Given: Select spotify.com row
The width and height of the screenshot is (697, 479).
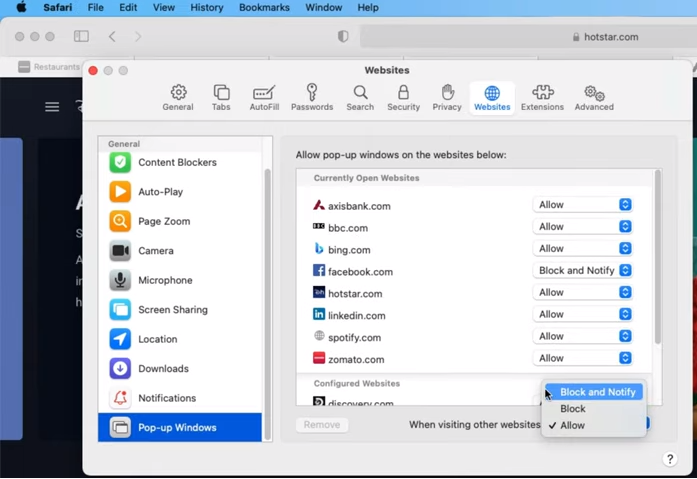Looking at the screenshot, I should coord(473,337).
